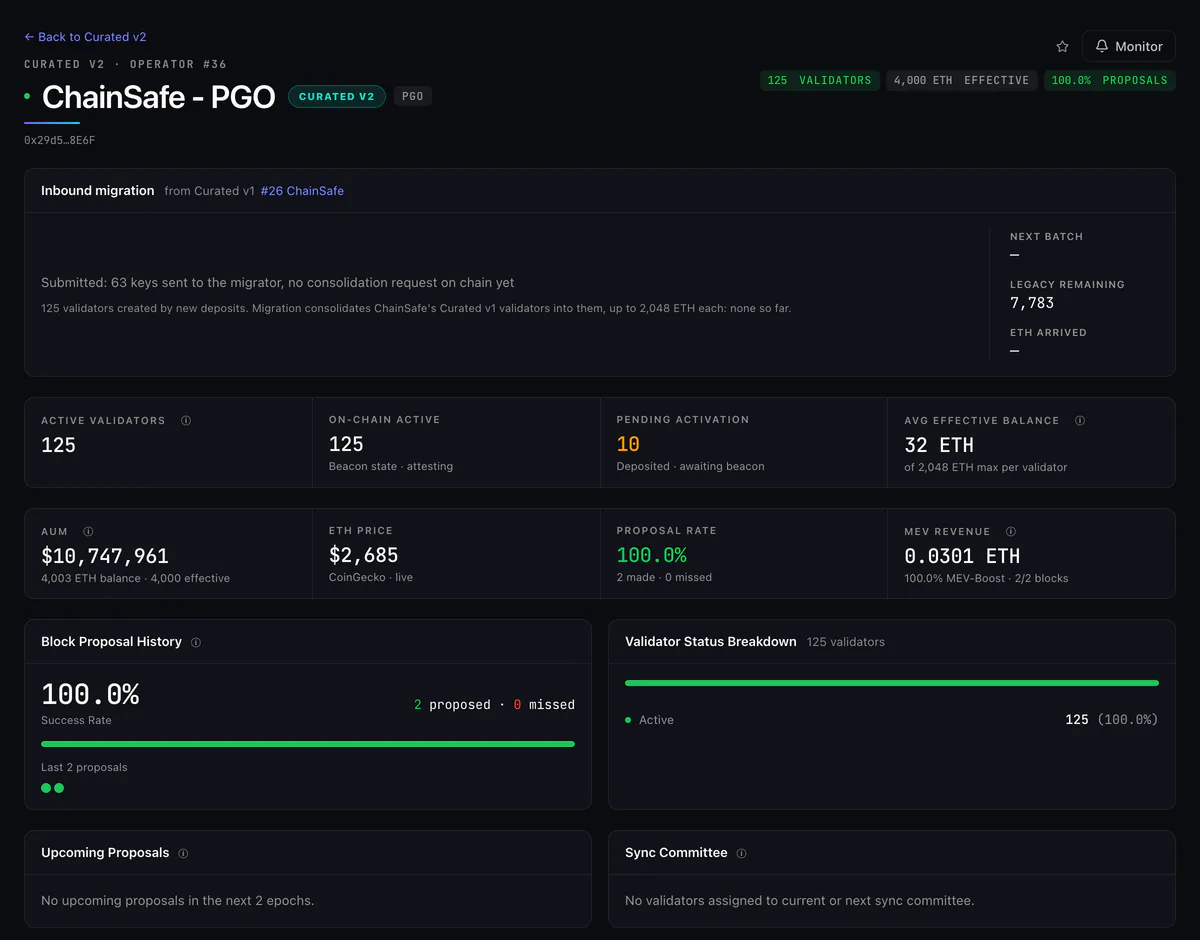The image size is (1200, 940).
Task: Click the star favorite icon
Action: pyautogui.click(x=1062, y=46)
